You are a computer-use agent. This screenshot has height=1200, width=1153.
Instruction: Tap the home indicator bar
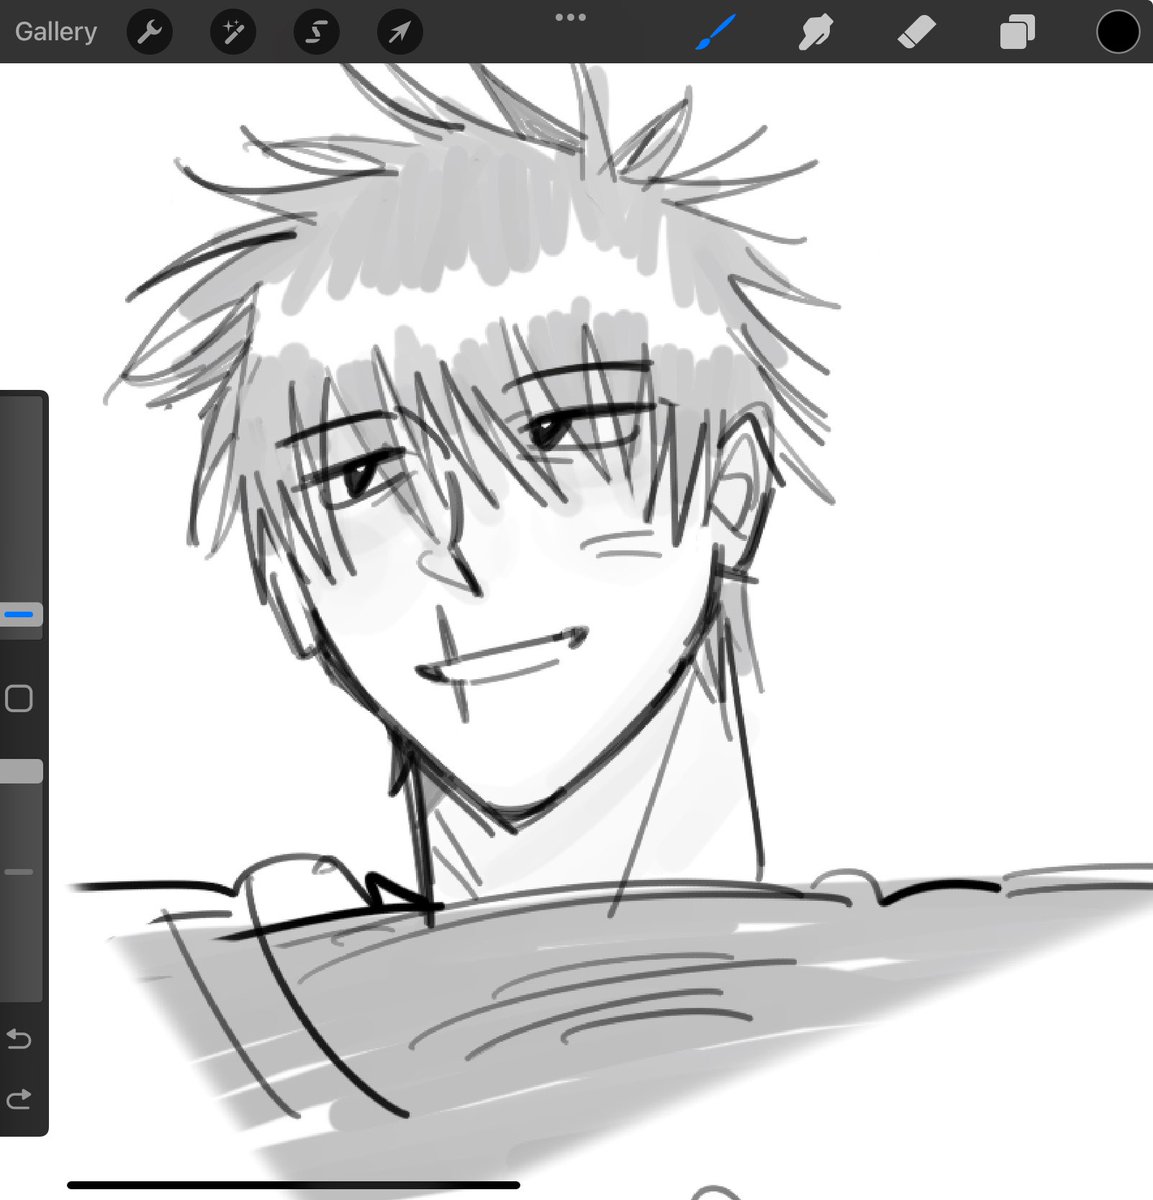pos(293,1185)
